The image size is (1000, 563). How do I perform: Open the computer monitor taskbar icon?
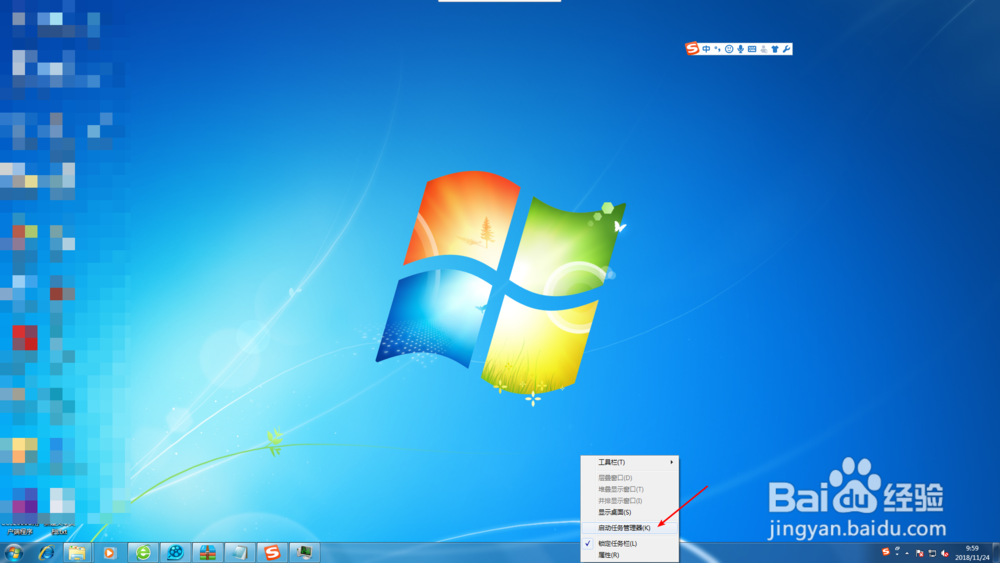pos(305,553)
